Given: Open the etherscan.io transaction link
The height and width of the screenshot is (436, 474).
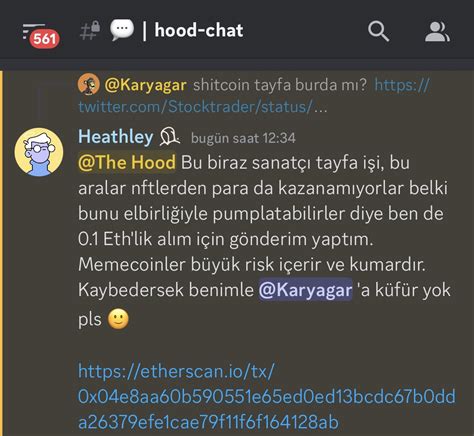Looking at the screenshot, I should [x=267, y=396].
